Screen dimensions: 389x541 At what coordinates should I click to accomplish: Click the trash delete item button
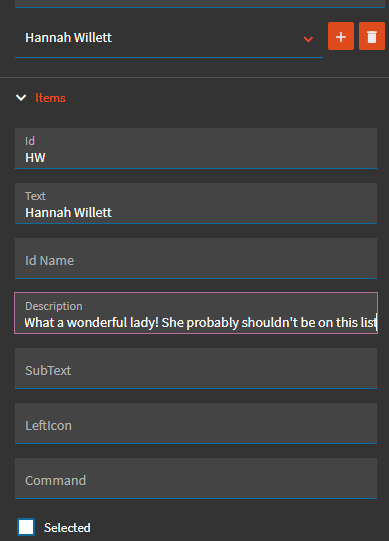point(372,36)
